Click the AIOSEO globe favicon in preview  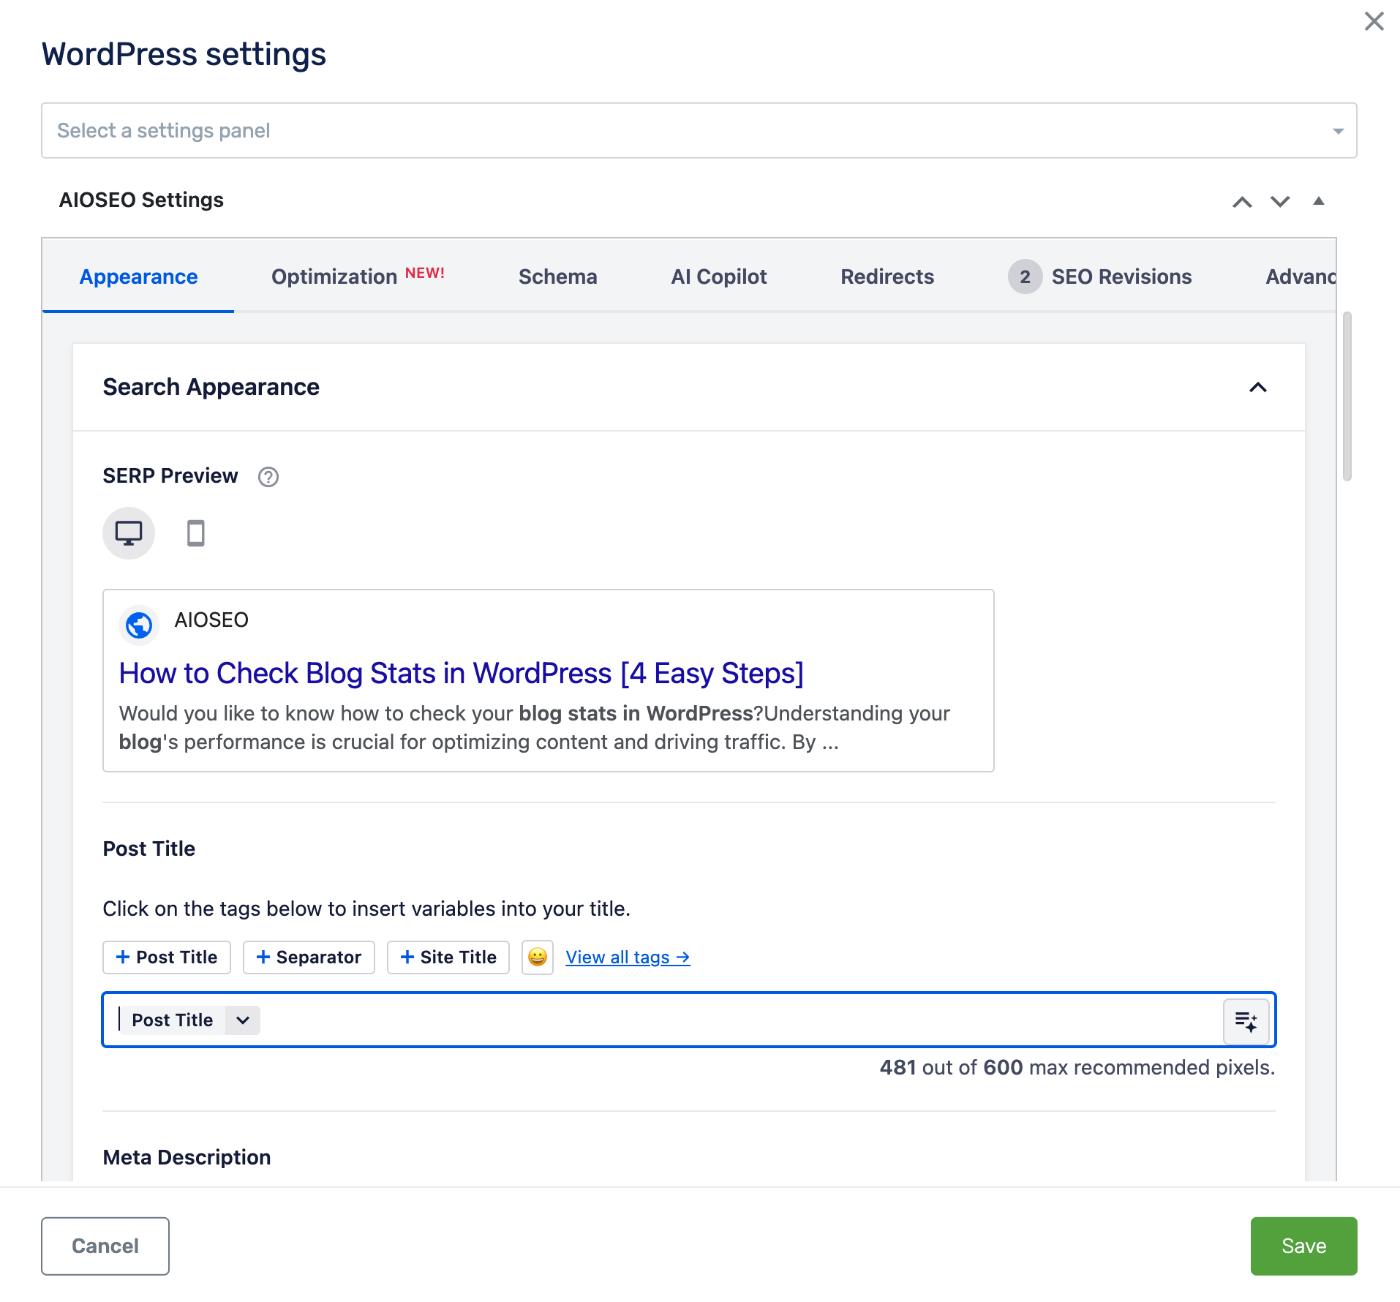(139, 625)
